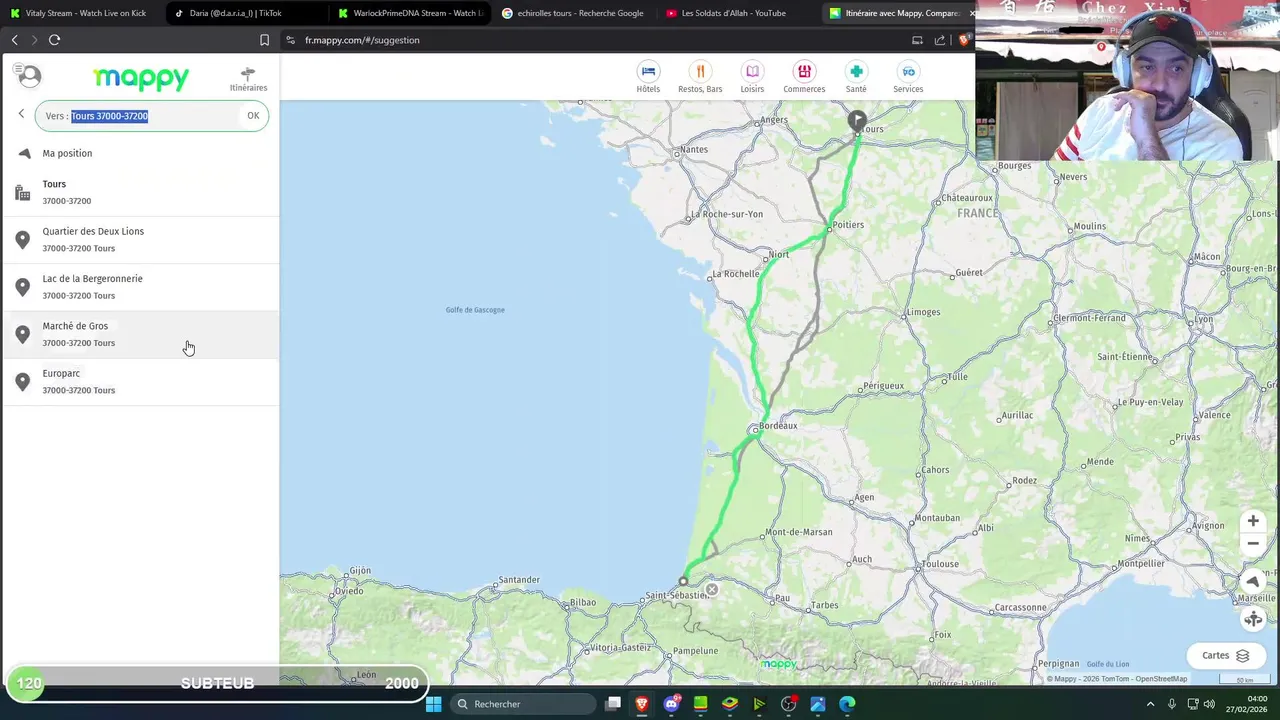Open the Brave Shields icon
Viewport: 1280px width, 720px height.
pyautogui.click(x=963, y=40)
